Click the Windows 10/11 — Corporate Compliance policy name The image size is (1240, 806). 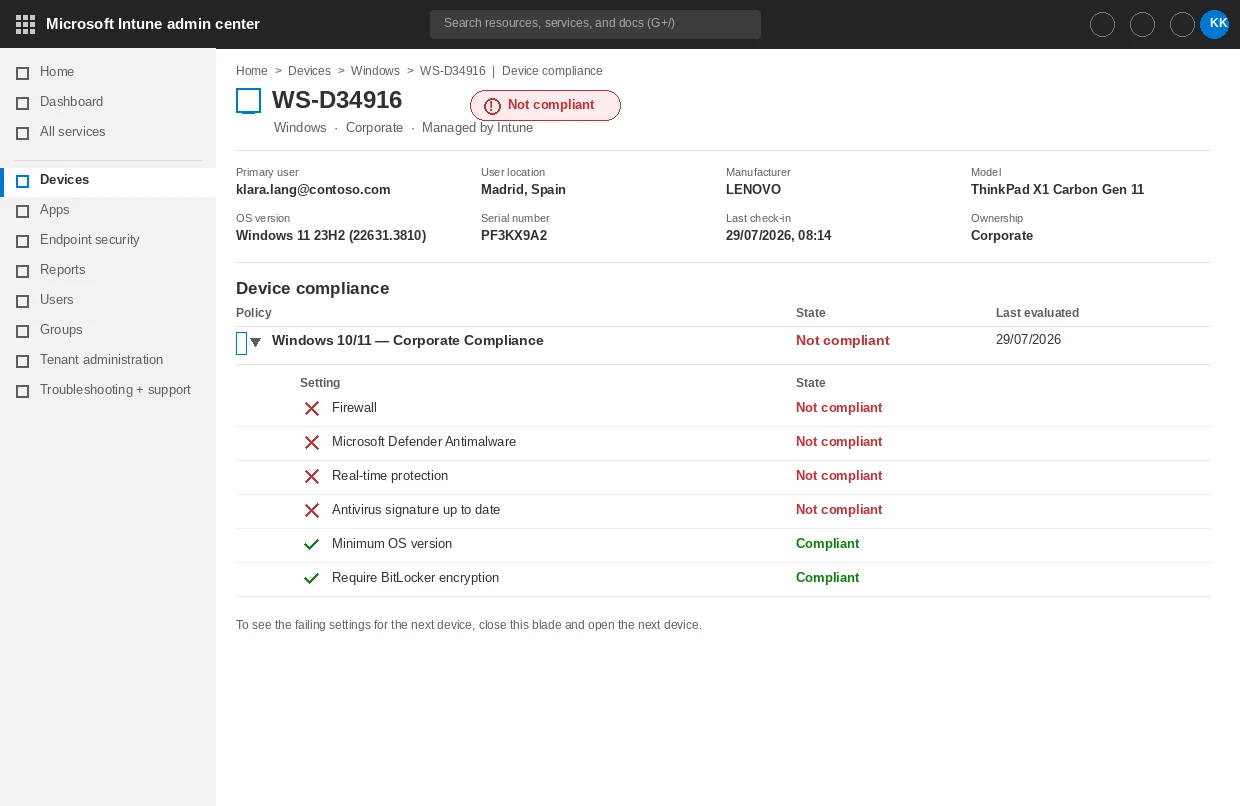click(408, 341)
